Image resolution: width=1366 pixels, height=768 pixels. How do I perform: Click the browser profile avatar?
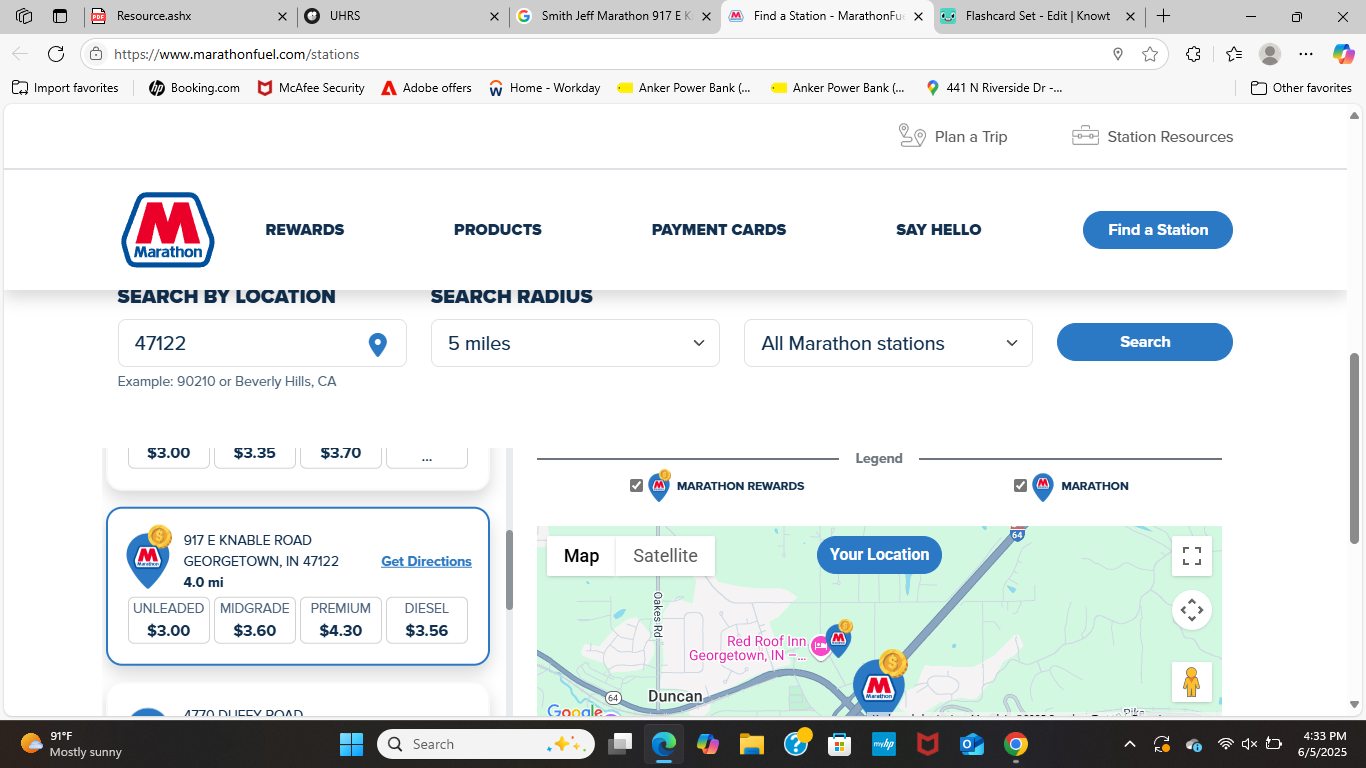(x=1270, y=54)
